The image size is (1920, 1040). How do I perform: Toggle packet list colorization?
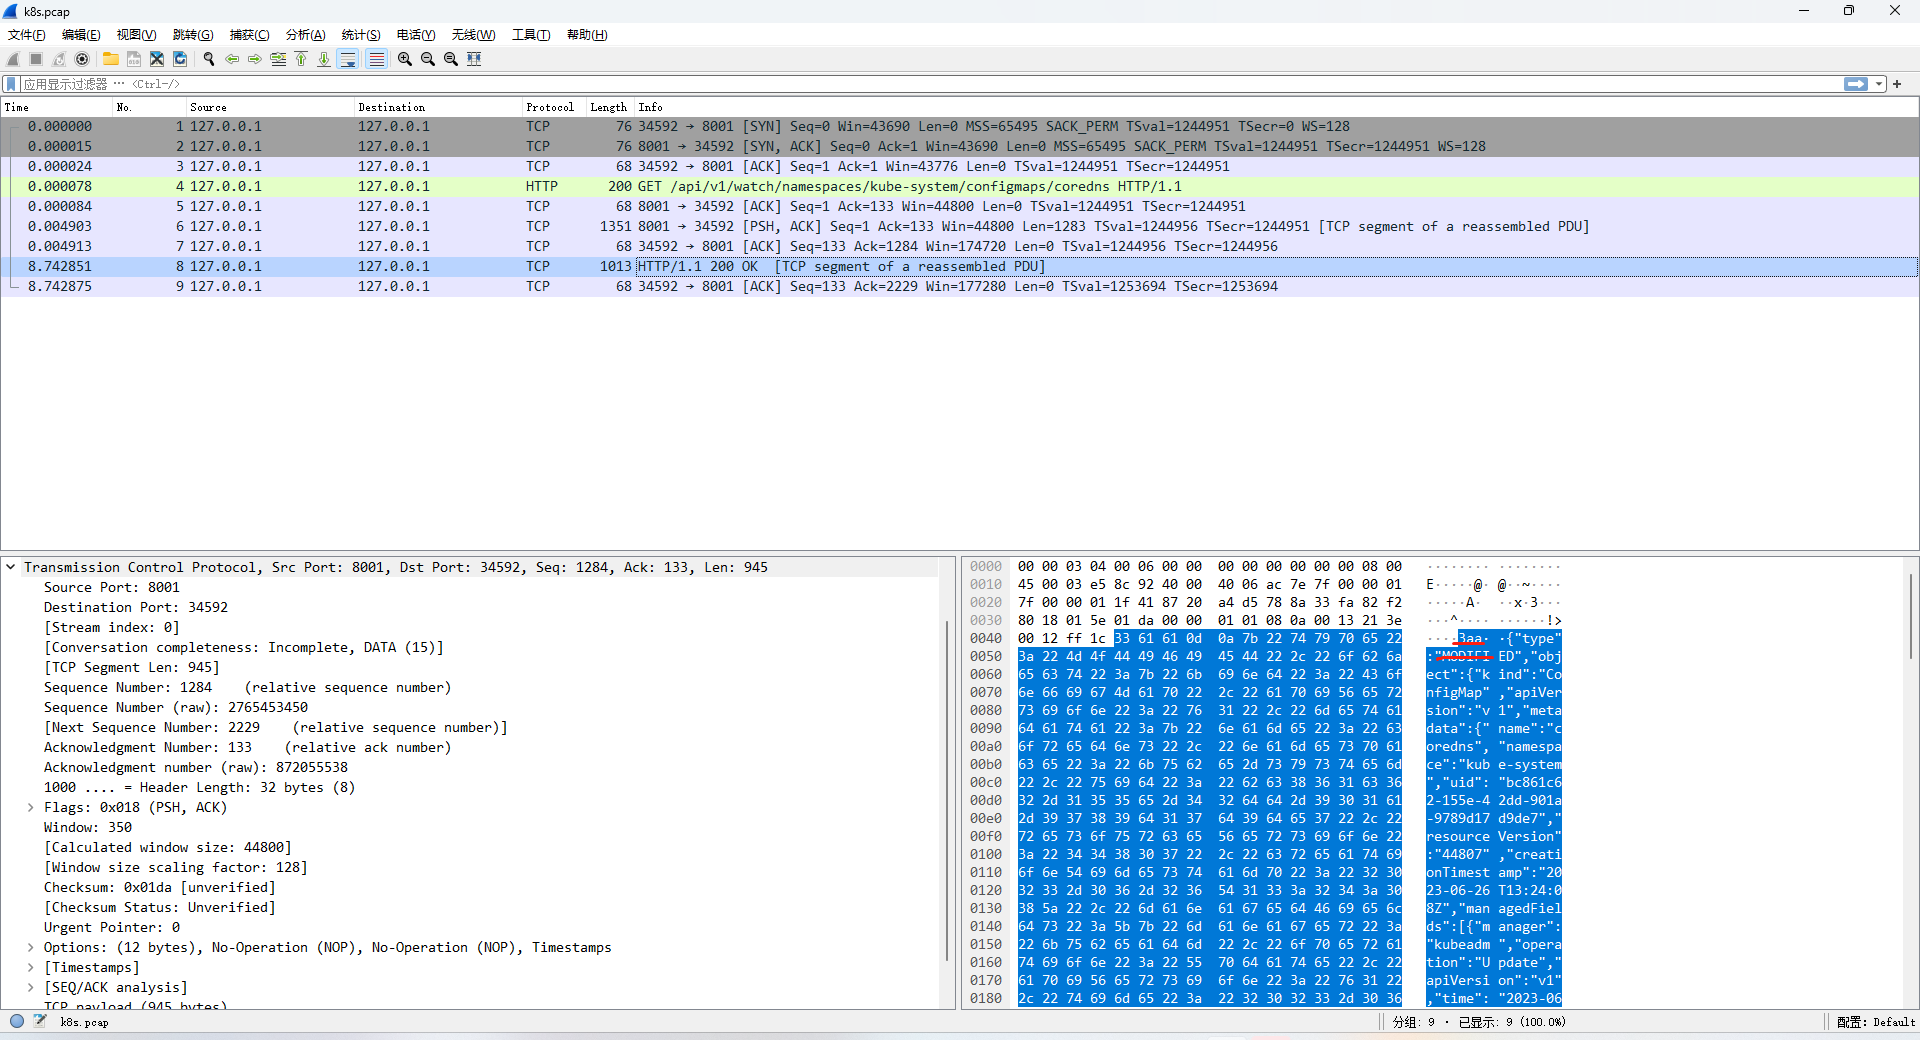(x=376, y=59)
